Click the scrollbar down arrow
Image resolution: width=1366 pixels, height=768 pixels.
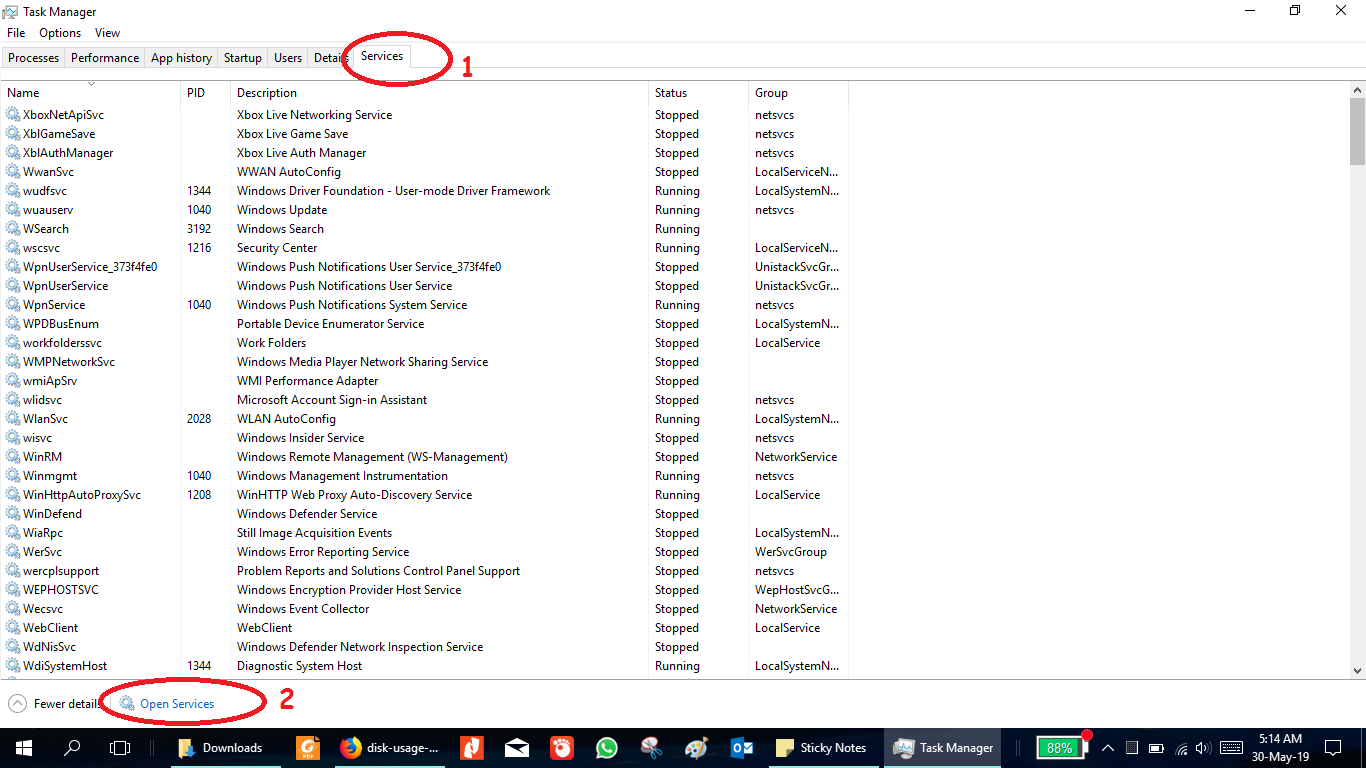[x=1357, y=671]
